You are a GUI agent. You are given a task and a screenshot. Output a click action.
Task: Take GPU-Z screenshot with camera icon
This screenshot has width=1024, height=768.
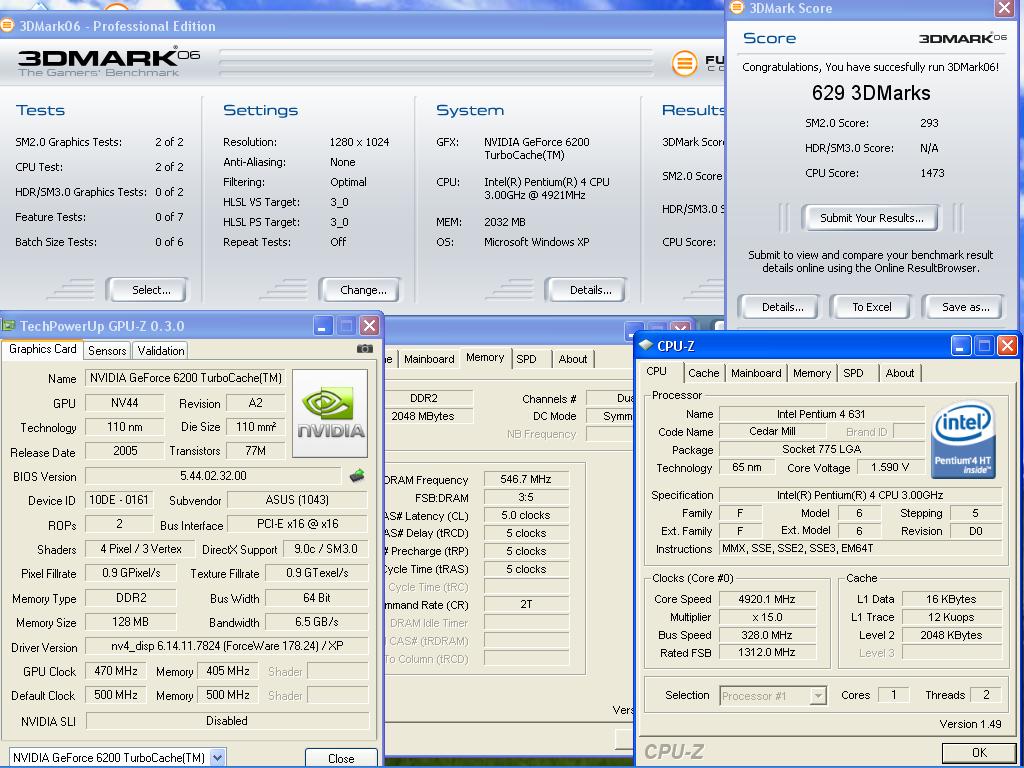(x=365, y=349)
